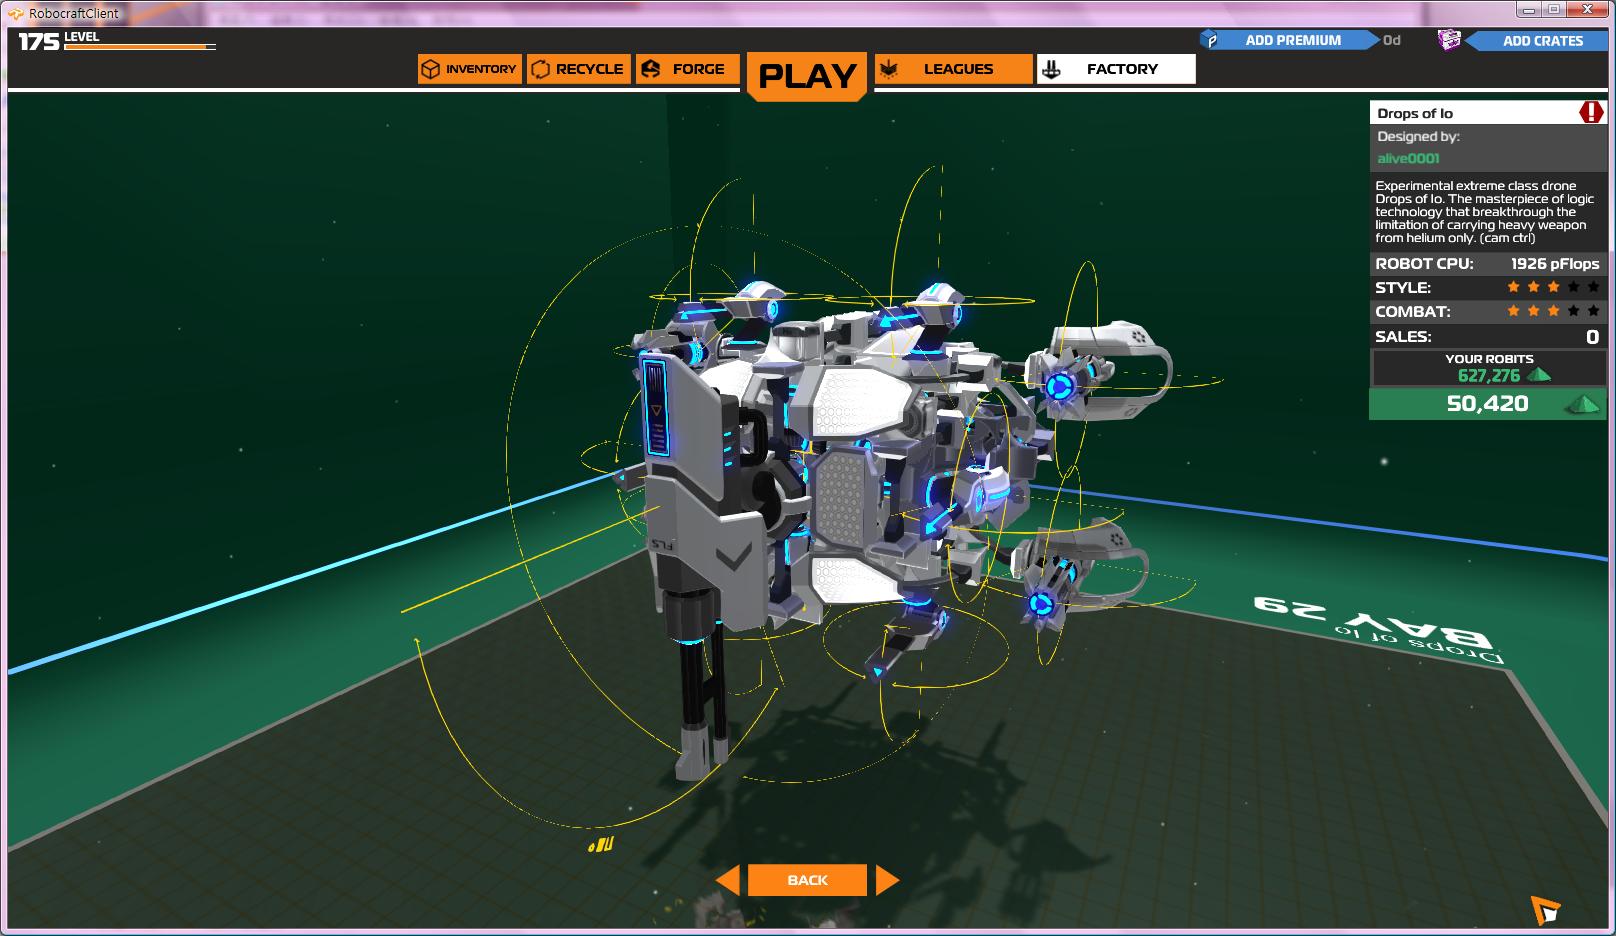Click the player level 175 indicator
The image size is (1616, 936).
click(x=39, y=41)
